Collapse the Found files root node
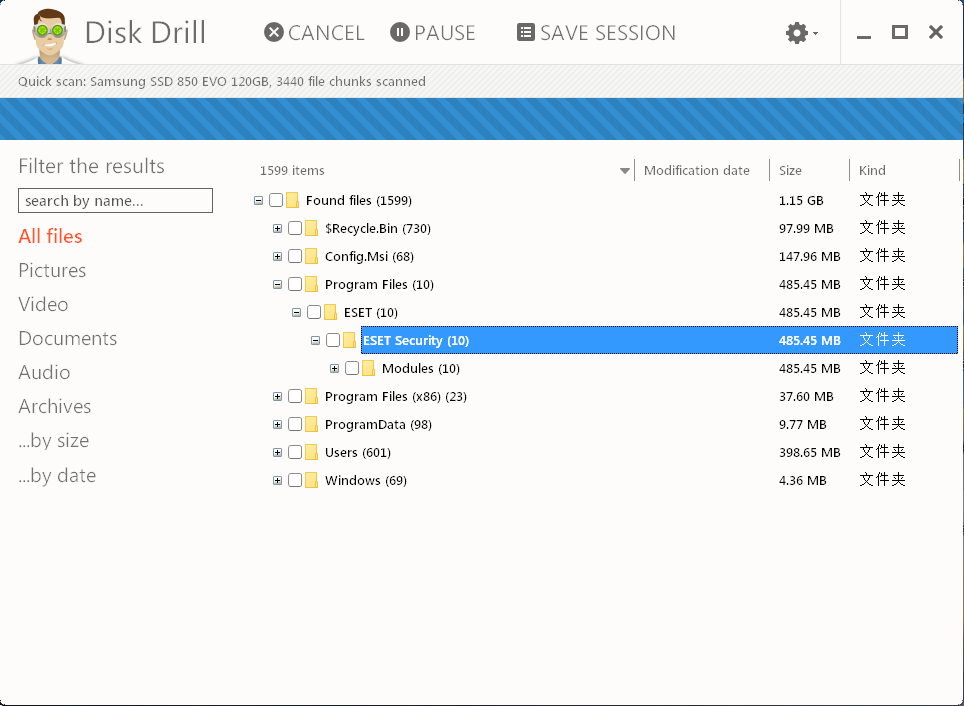Image resolution: width=964 pixels, height=706 pixels. 258,200
